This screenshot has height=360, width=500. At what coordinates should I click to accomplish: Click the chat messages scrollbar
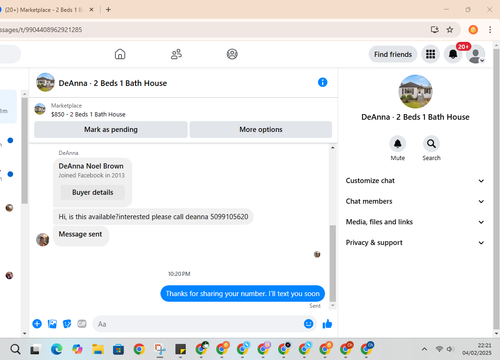333,263
